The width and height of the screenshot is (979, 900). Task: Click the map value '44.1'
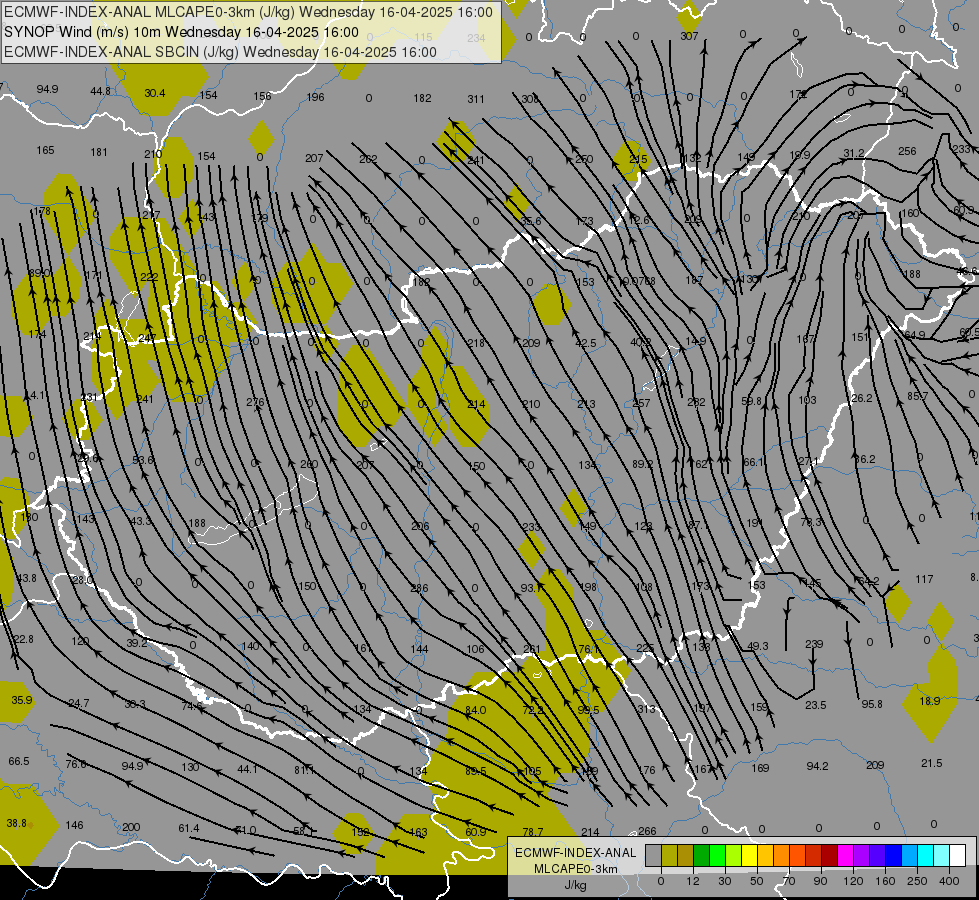(x=248, y=769)
